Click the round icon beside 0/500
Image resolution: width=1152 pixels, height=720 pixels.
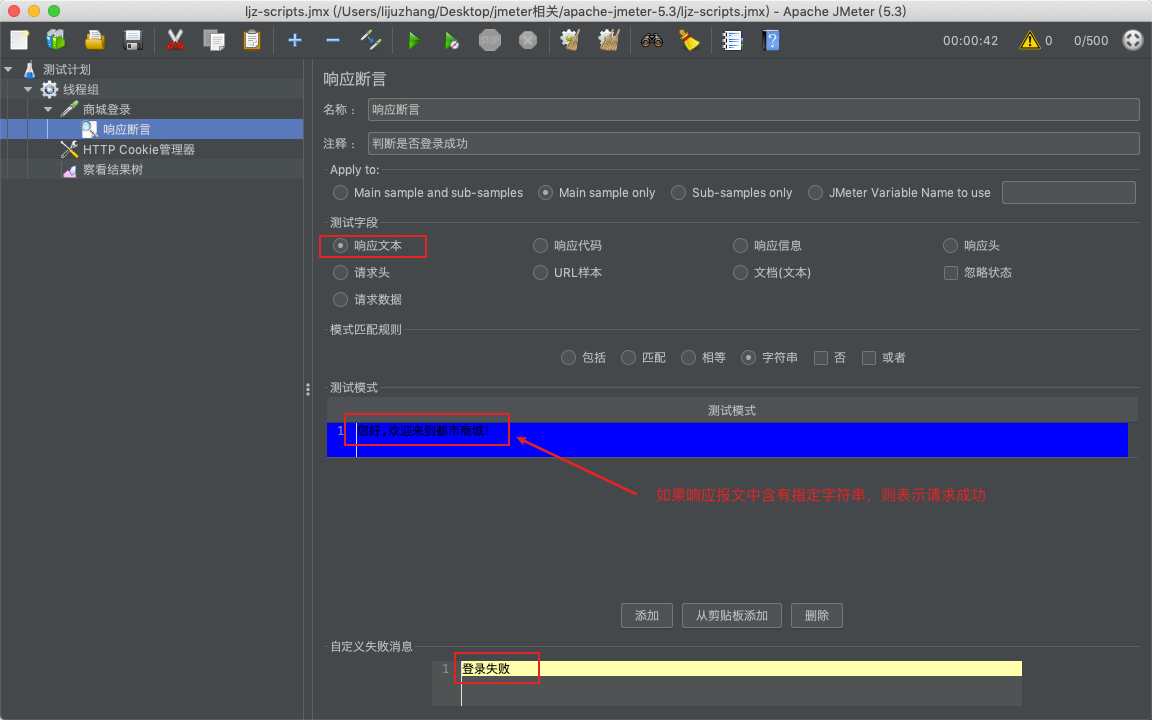point(1133,40)
